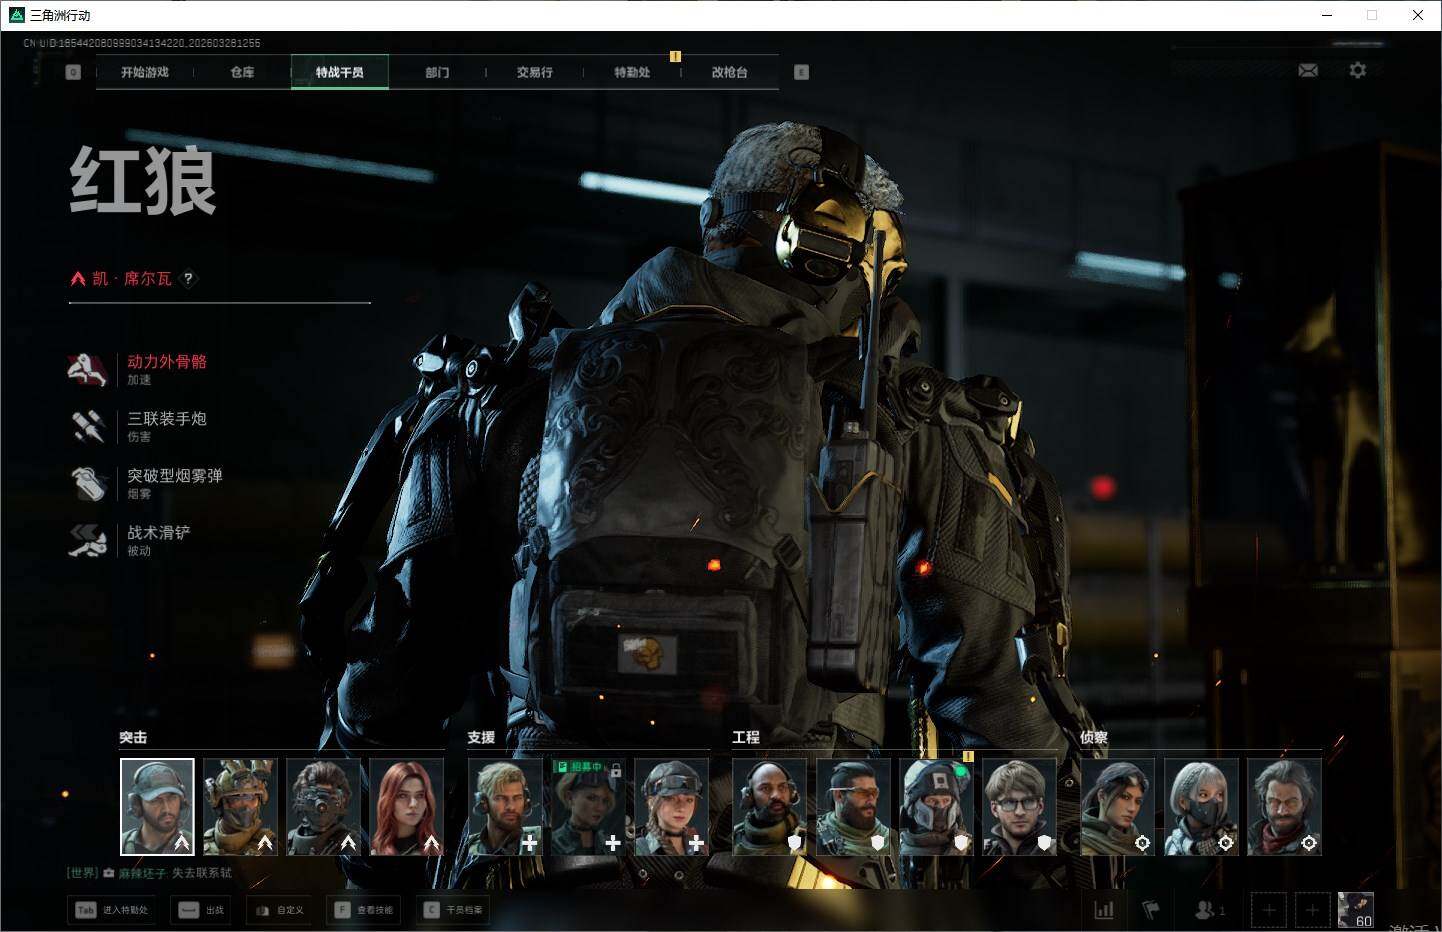Pick the night-vision goggles assault operator

point(323,807)
